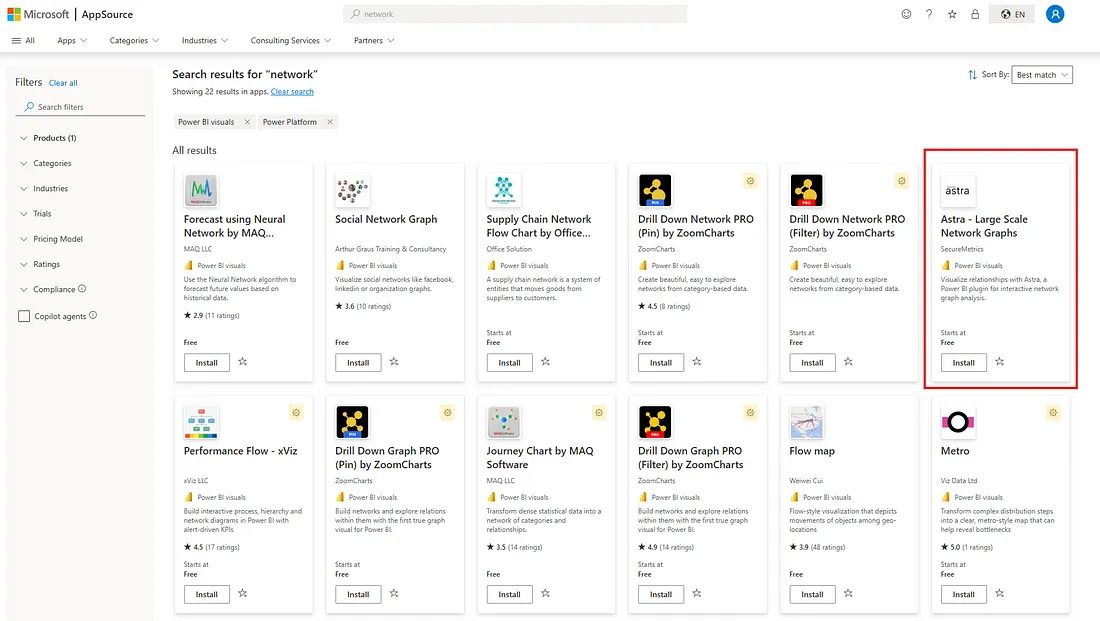Click the Search filters input

[x=80, y=107]
